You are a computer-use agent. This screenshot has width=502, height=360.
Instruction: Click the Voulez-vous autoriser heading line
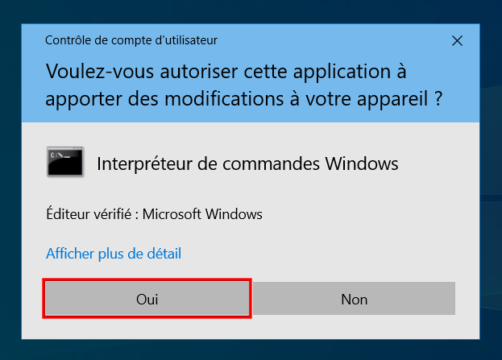[226, 72]
